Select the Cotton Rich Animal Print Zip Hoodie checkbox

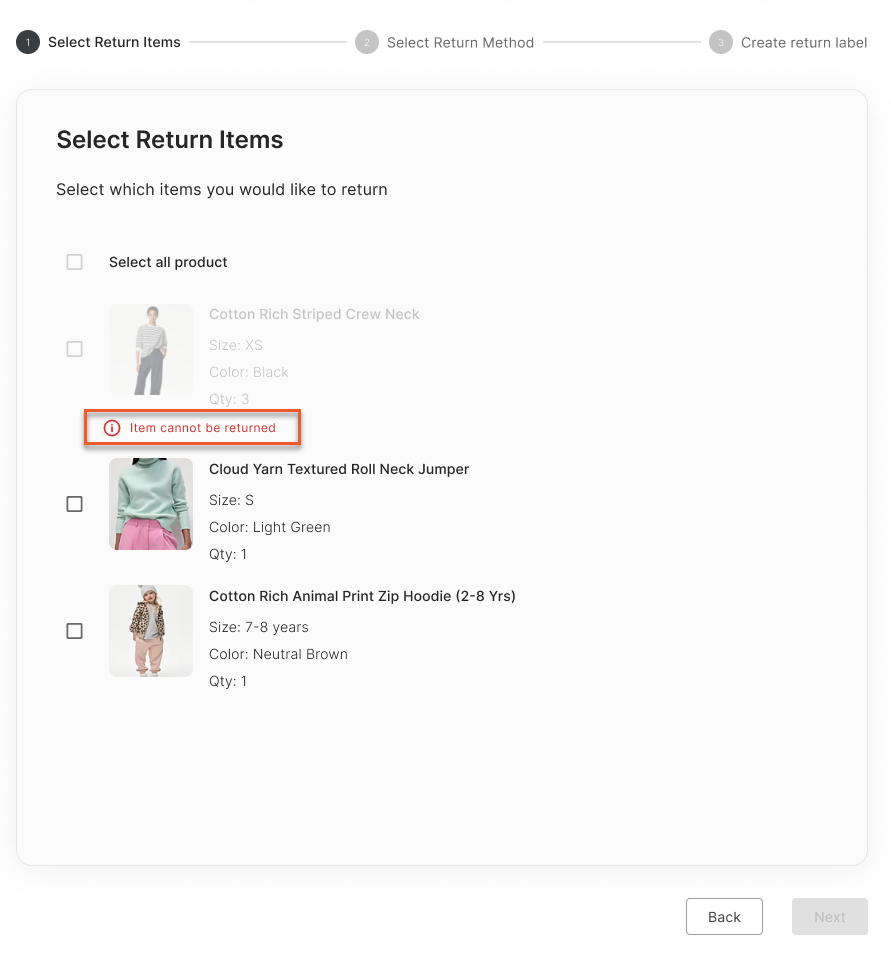point(75,631)
